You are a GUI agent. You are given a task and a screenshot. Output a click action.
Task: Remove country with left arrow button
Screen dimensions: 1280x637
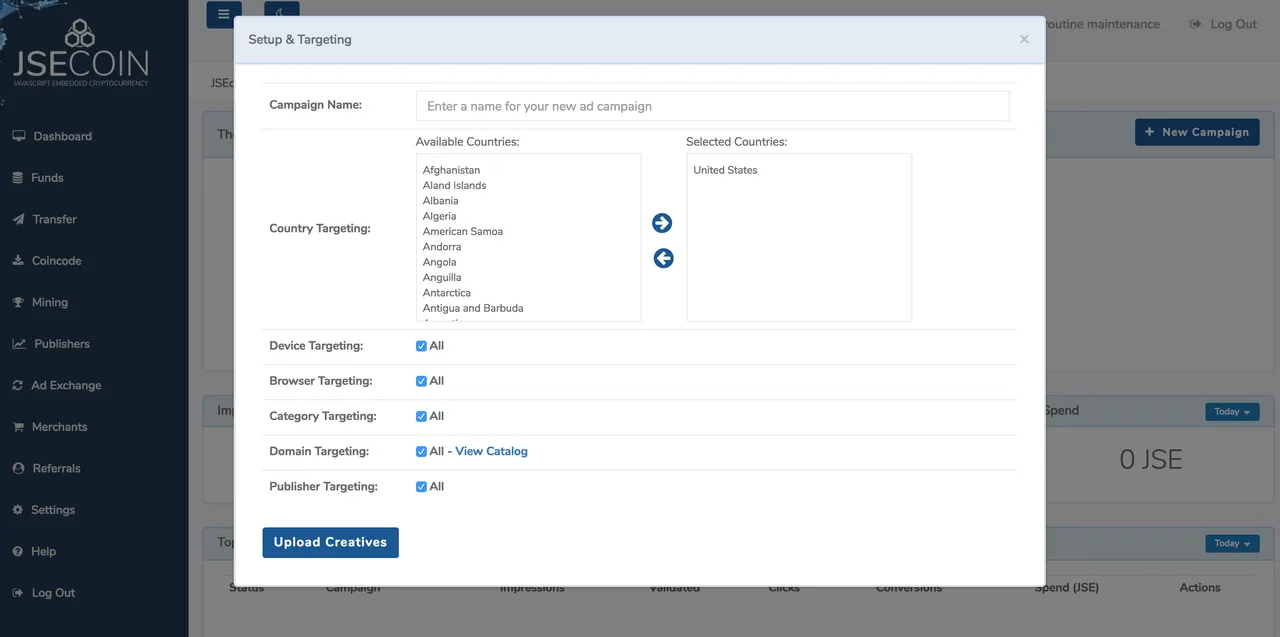tap(663, 258)
